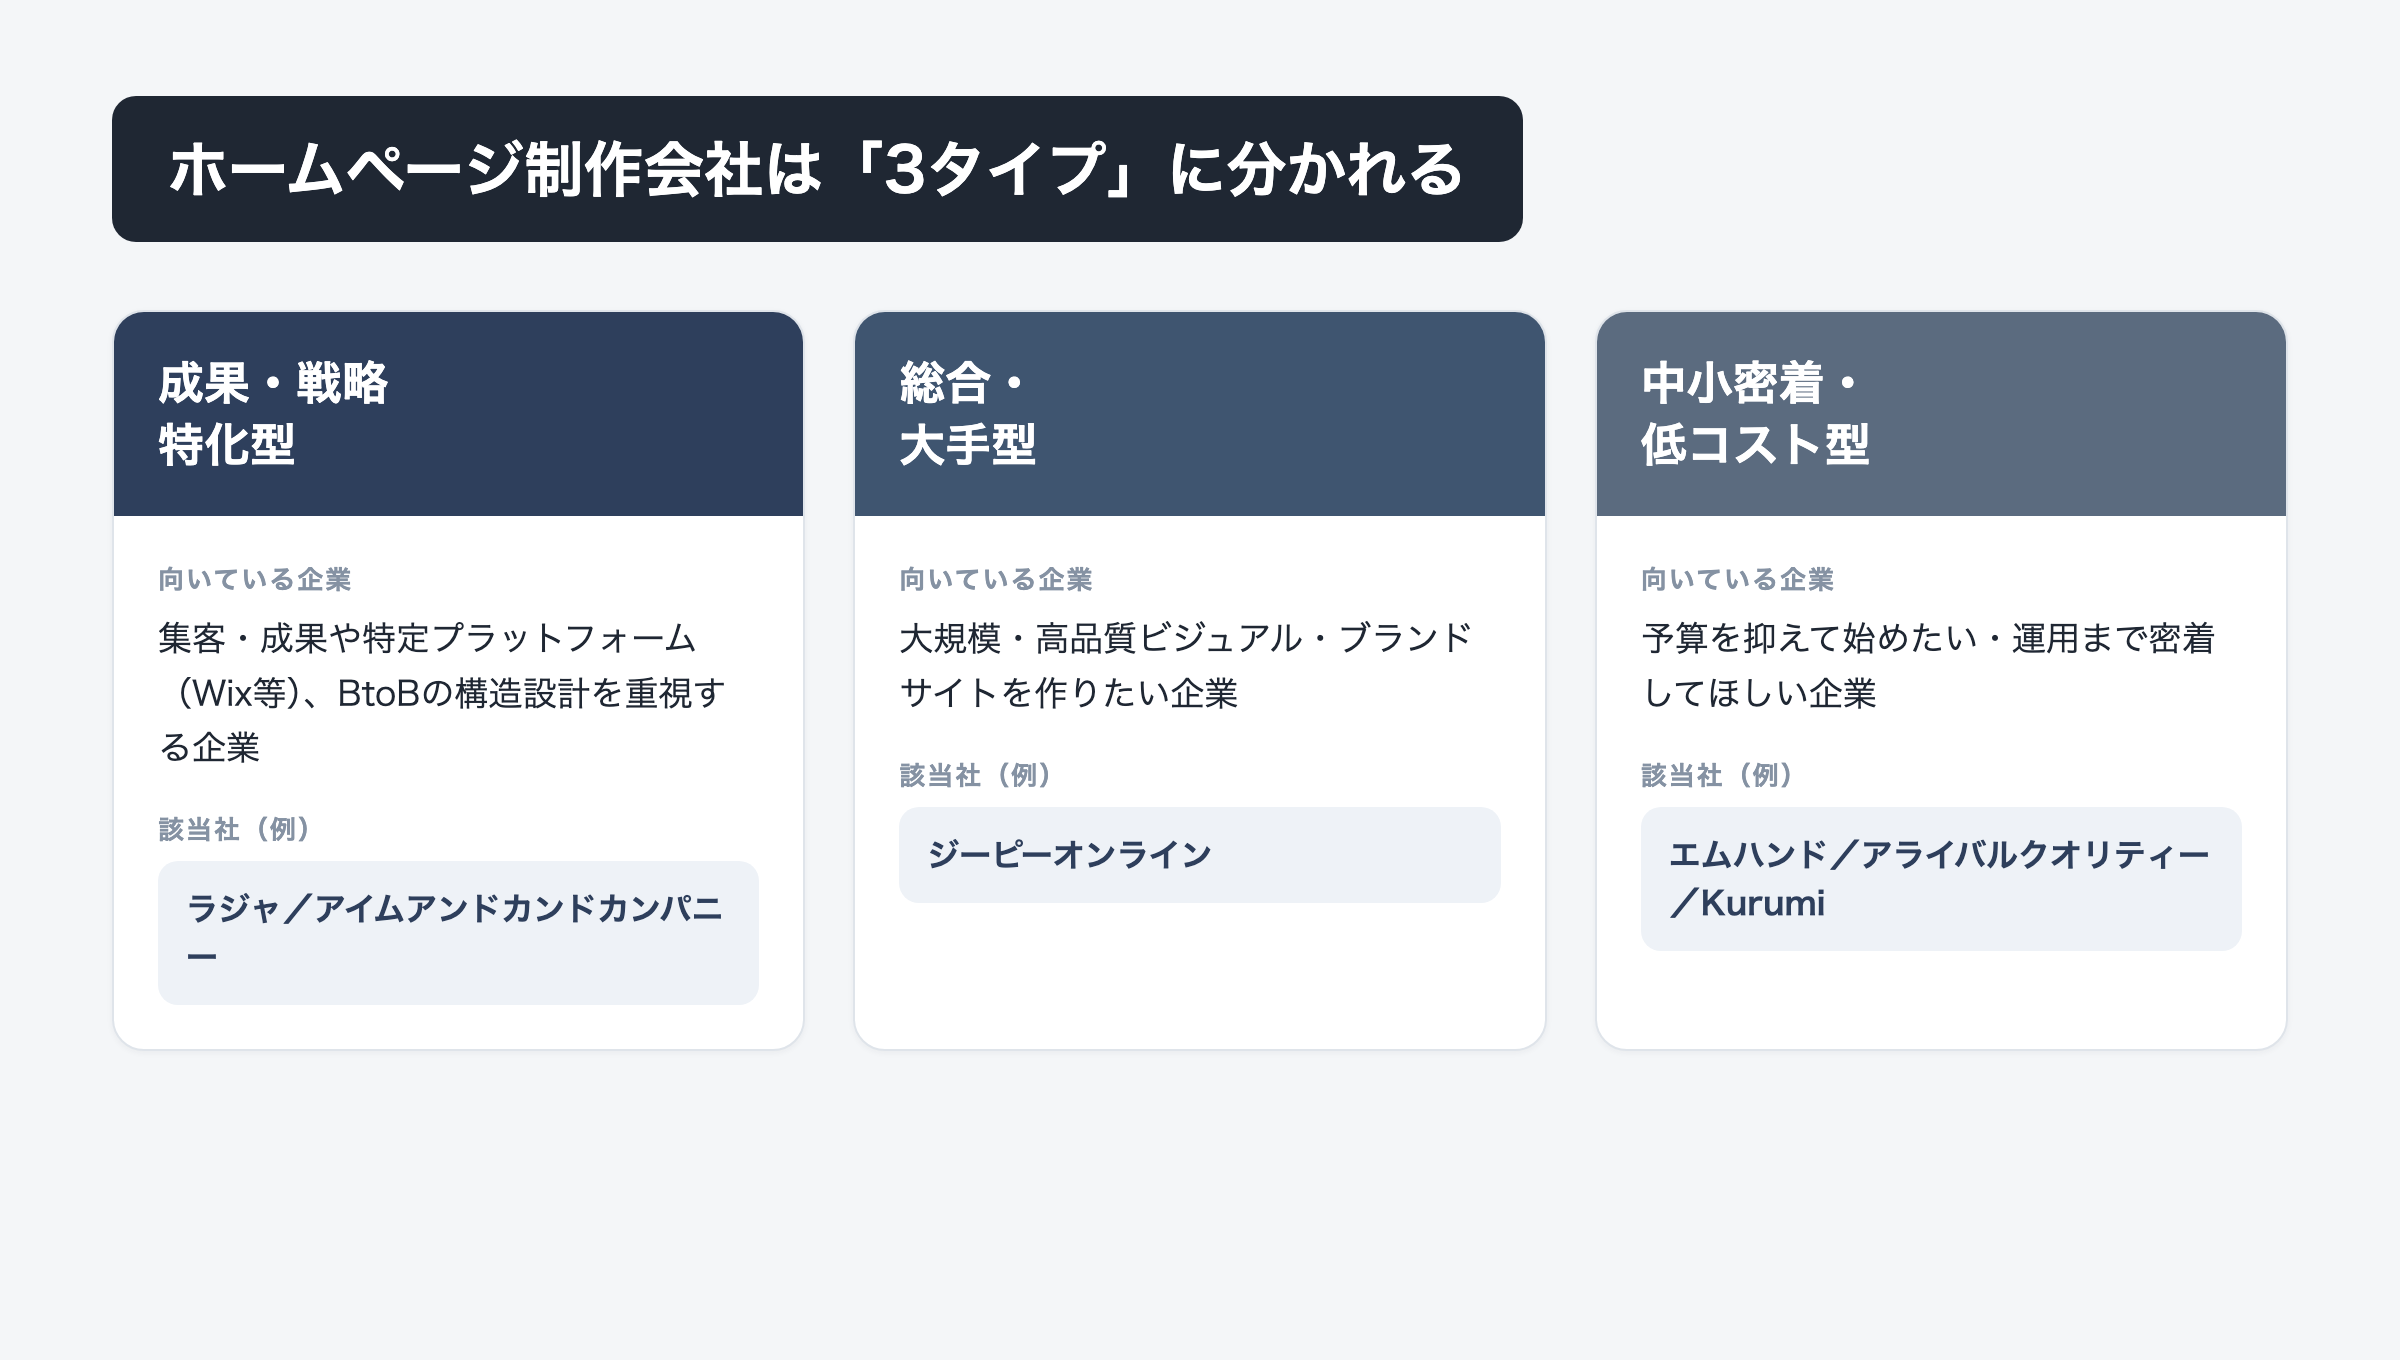Select the 総合・大手型 card header
This screenshot has height=1360, width=2400.
click(x=1199, y=414)
